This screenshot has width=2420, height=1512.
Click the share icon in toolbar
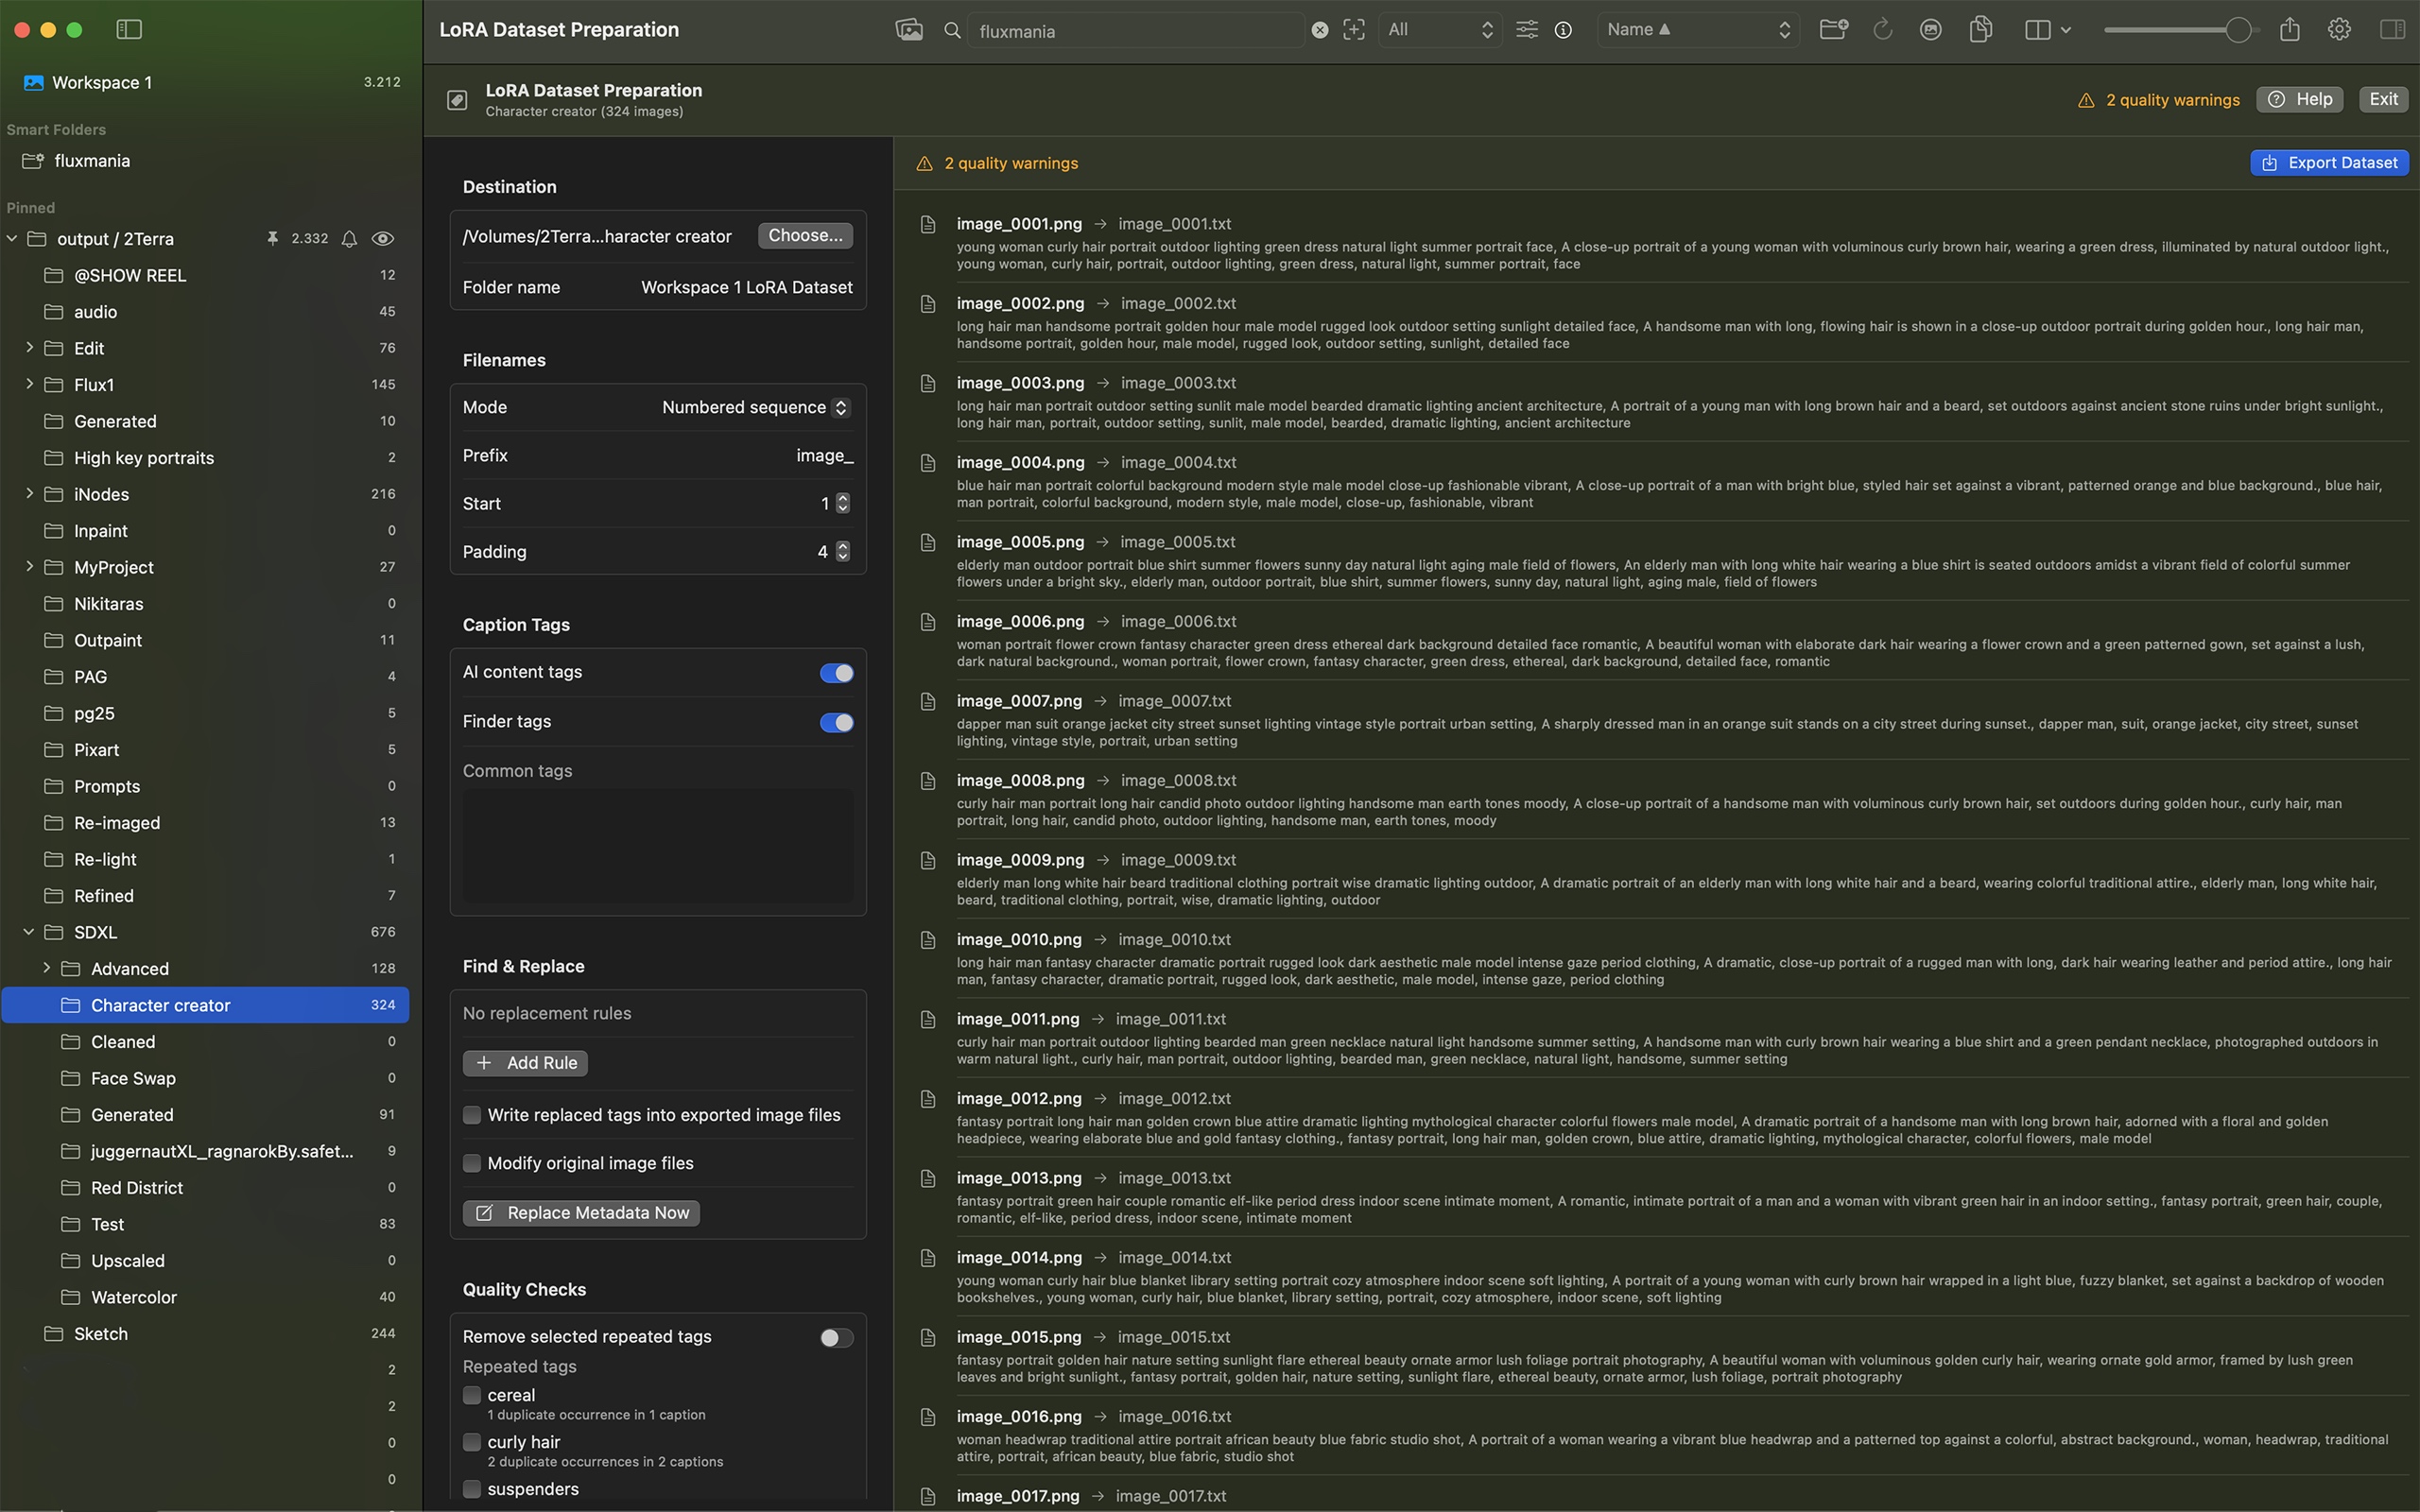pyautogui.click(x=2290, y=30)
